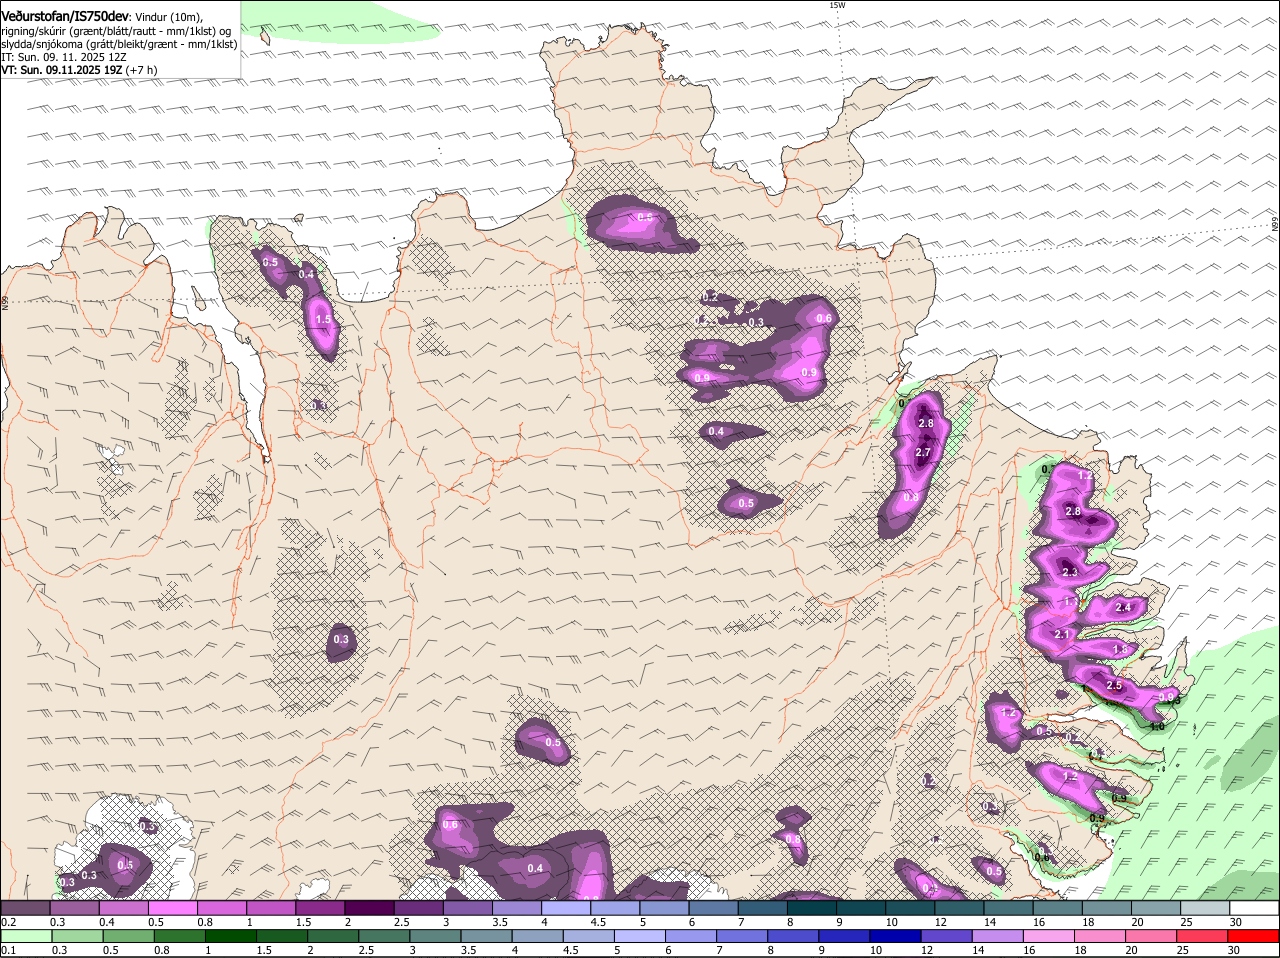The image size is (1280, 958).
Task: Click the 2.3 precipitation value on the map
Action: pos(1070,573)
